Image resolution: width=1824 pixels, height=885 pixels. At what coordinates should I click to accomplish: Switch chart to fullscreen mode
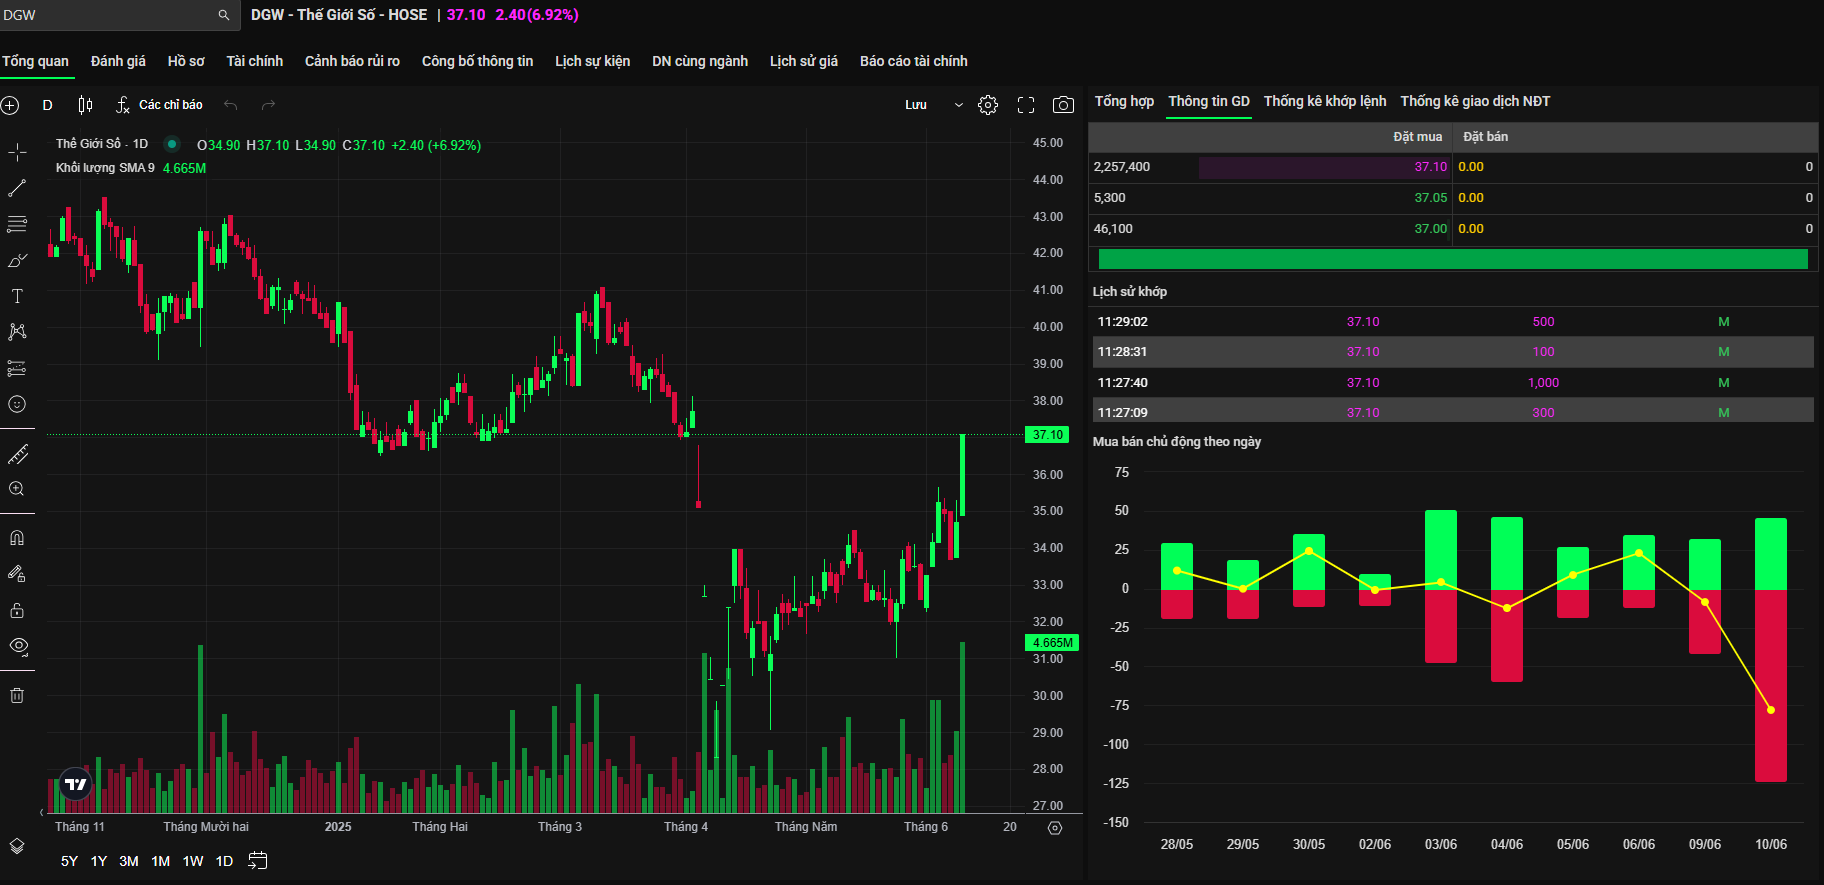(x=1026, y=105)
